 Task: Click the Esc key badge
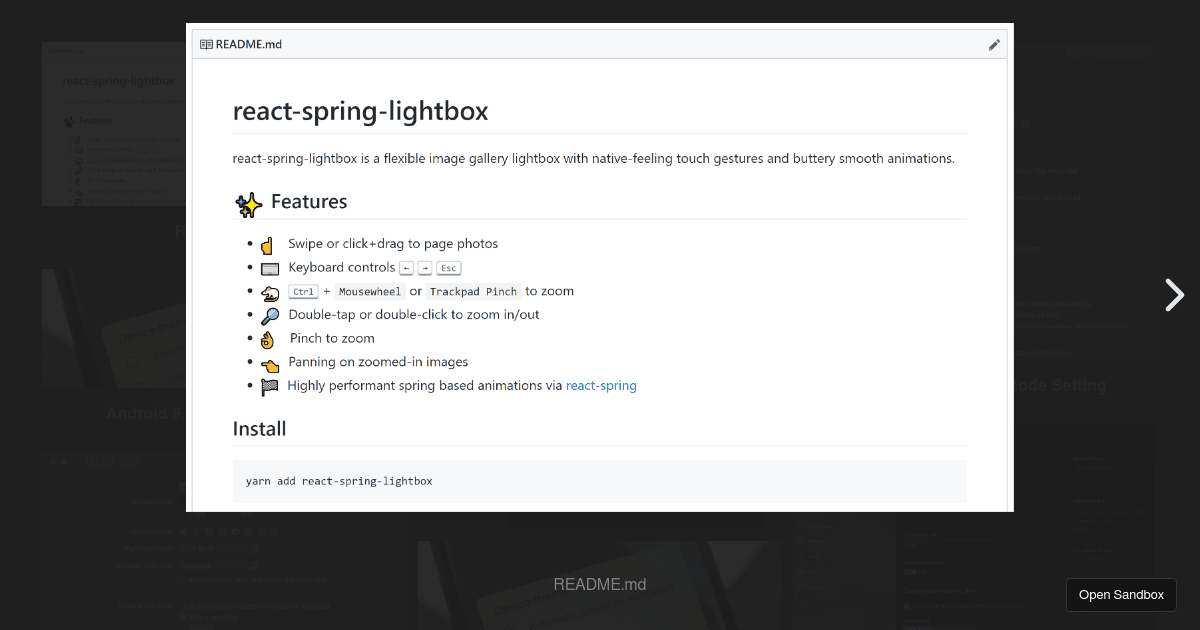point(449,268)
